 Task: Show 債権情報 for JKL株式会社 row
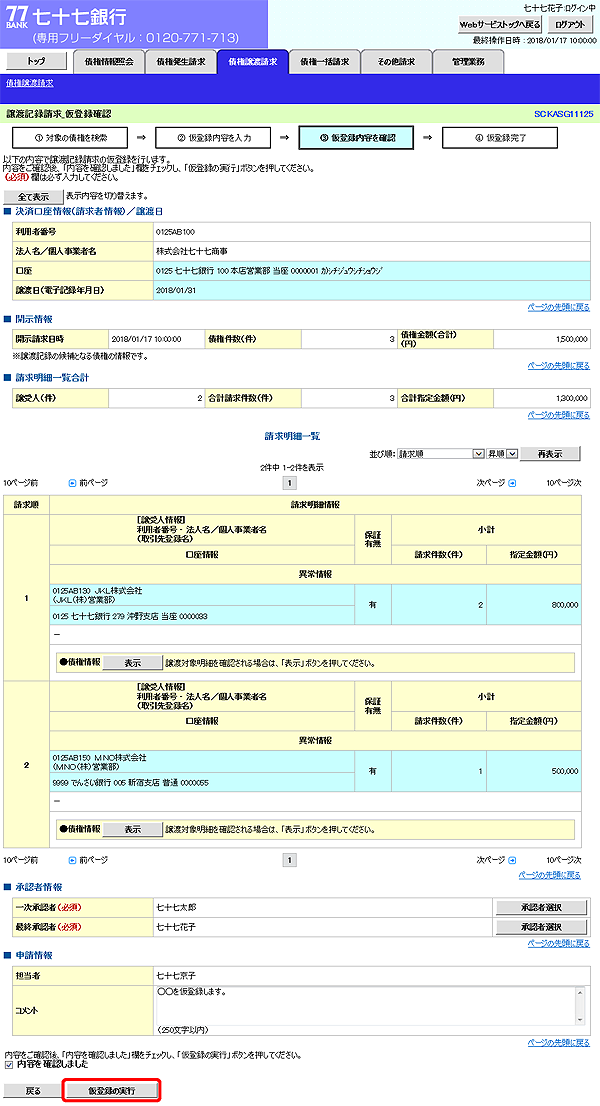click(x=133, y=663)
